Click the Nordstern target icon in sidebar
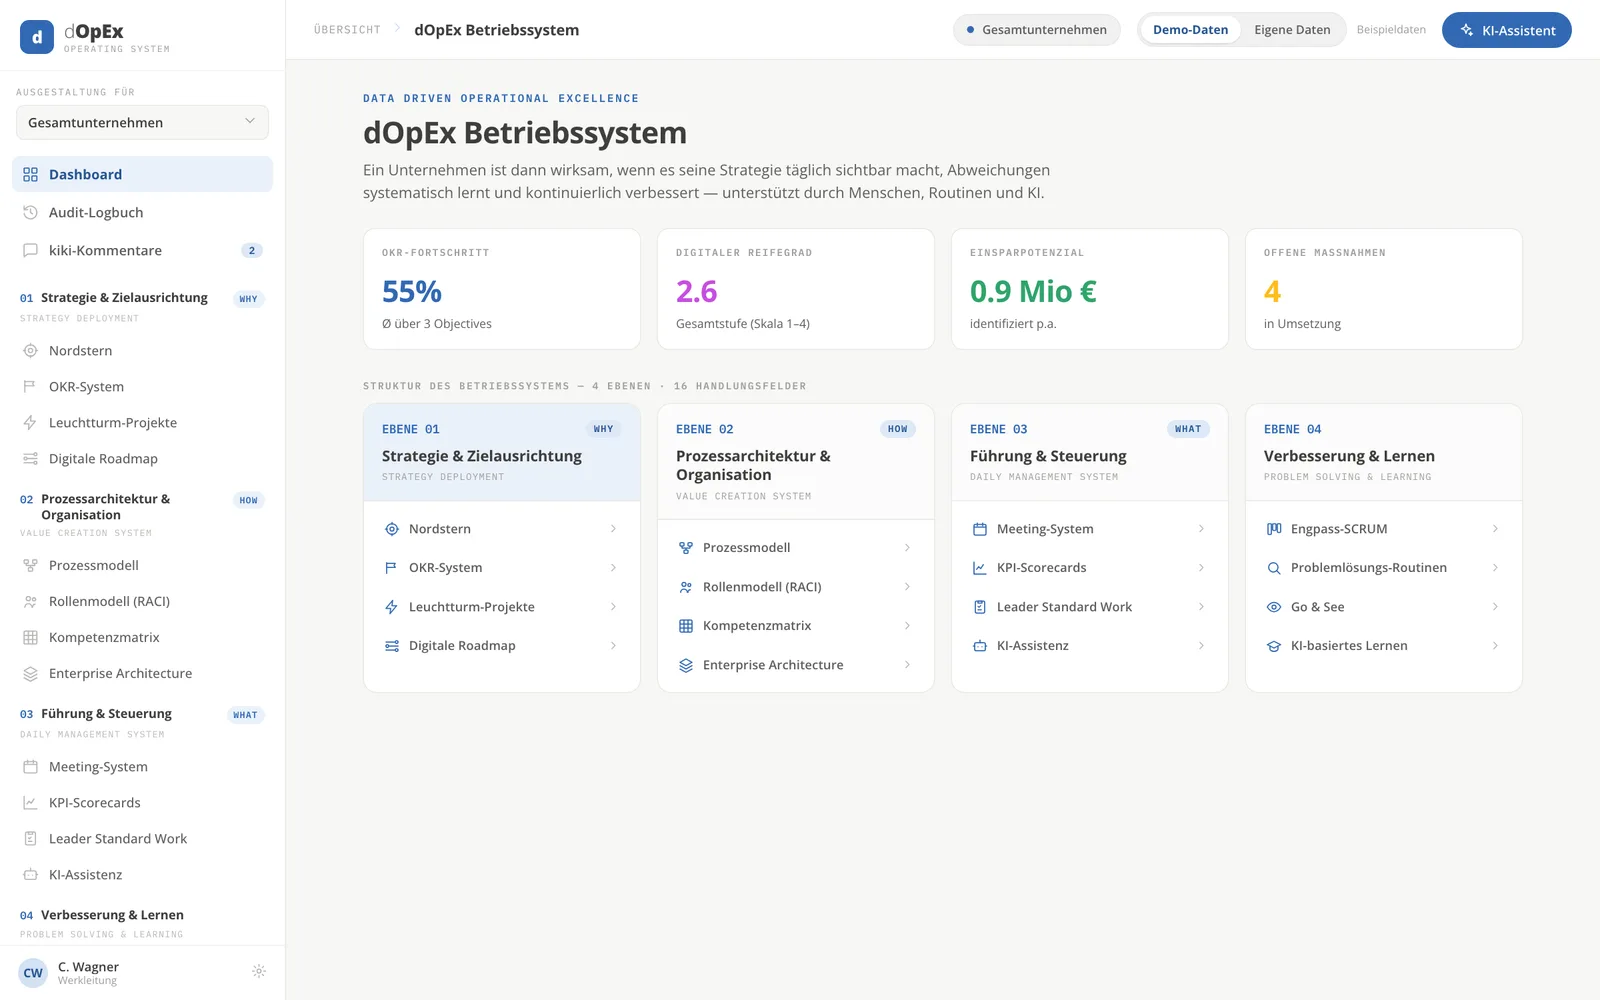This screenshot has height=1000, width=1600. coord(30,351)
